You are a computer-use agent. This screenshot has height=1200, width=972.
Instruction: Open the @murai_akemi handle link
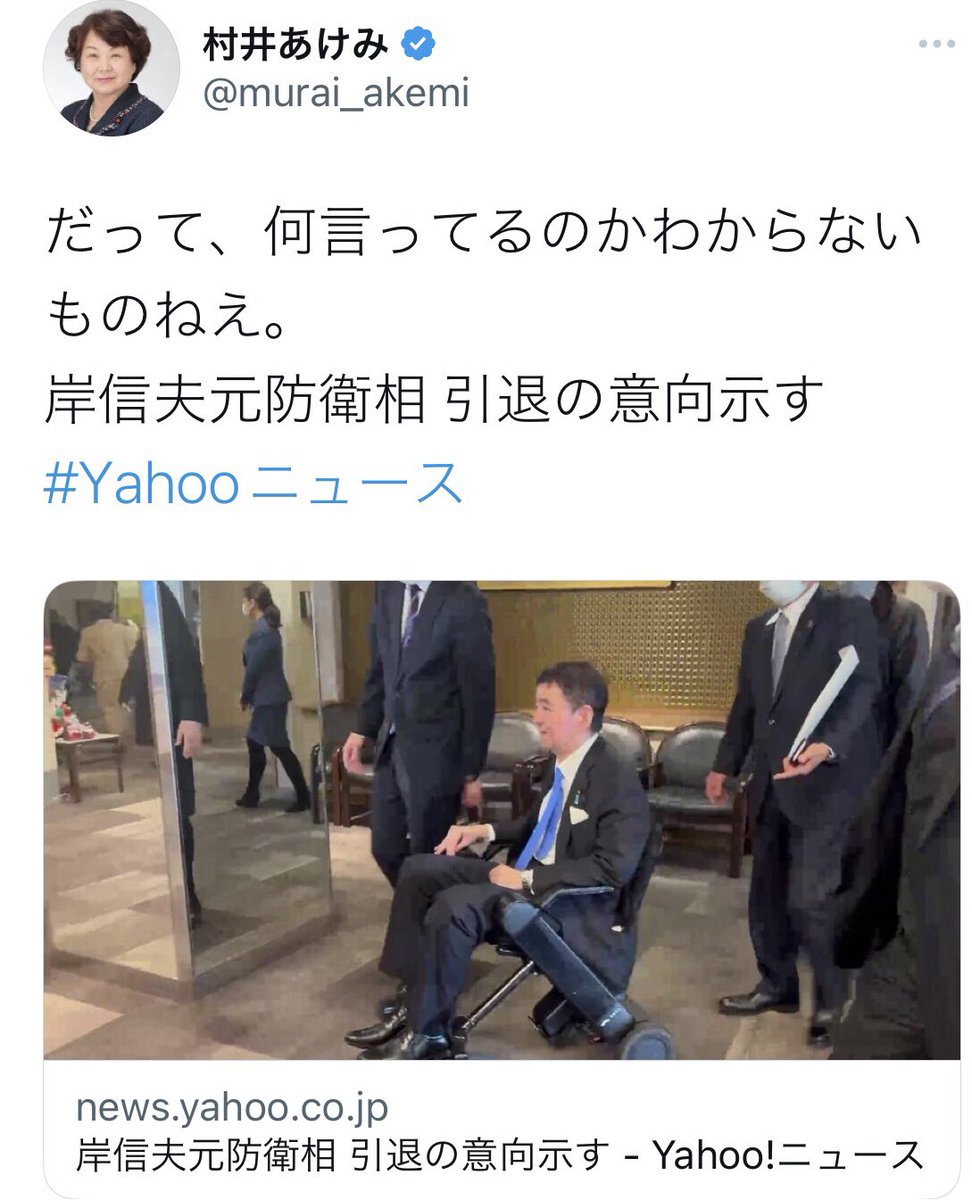pos(335,95)
